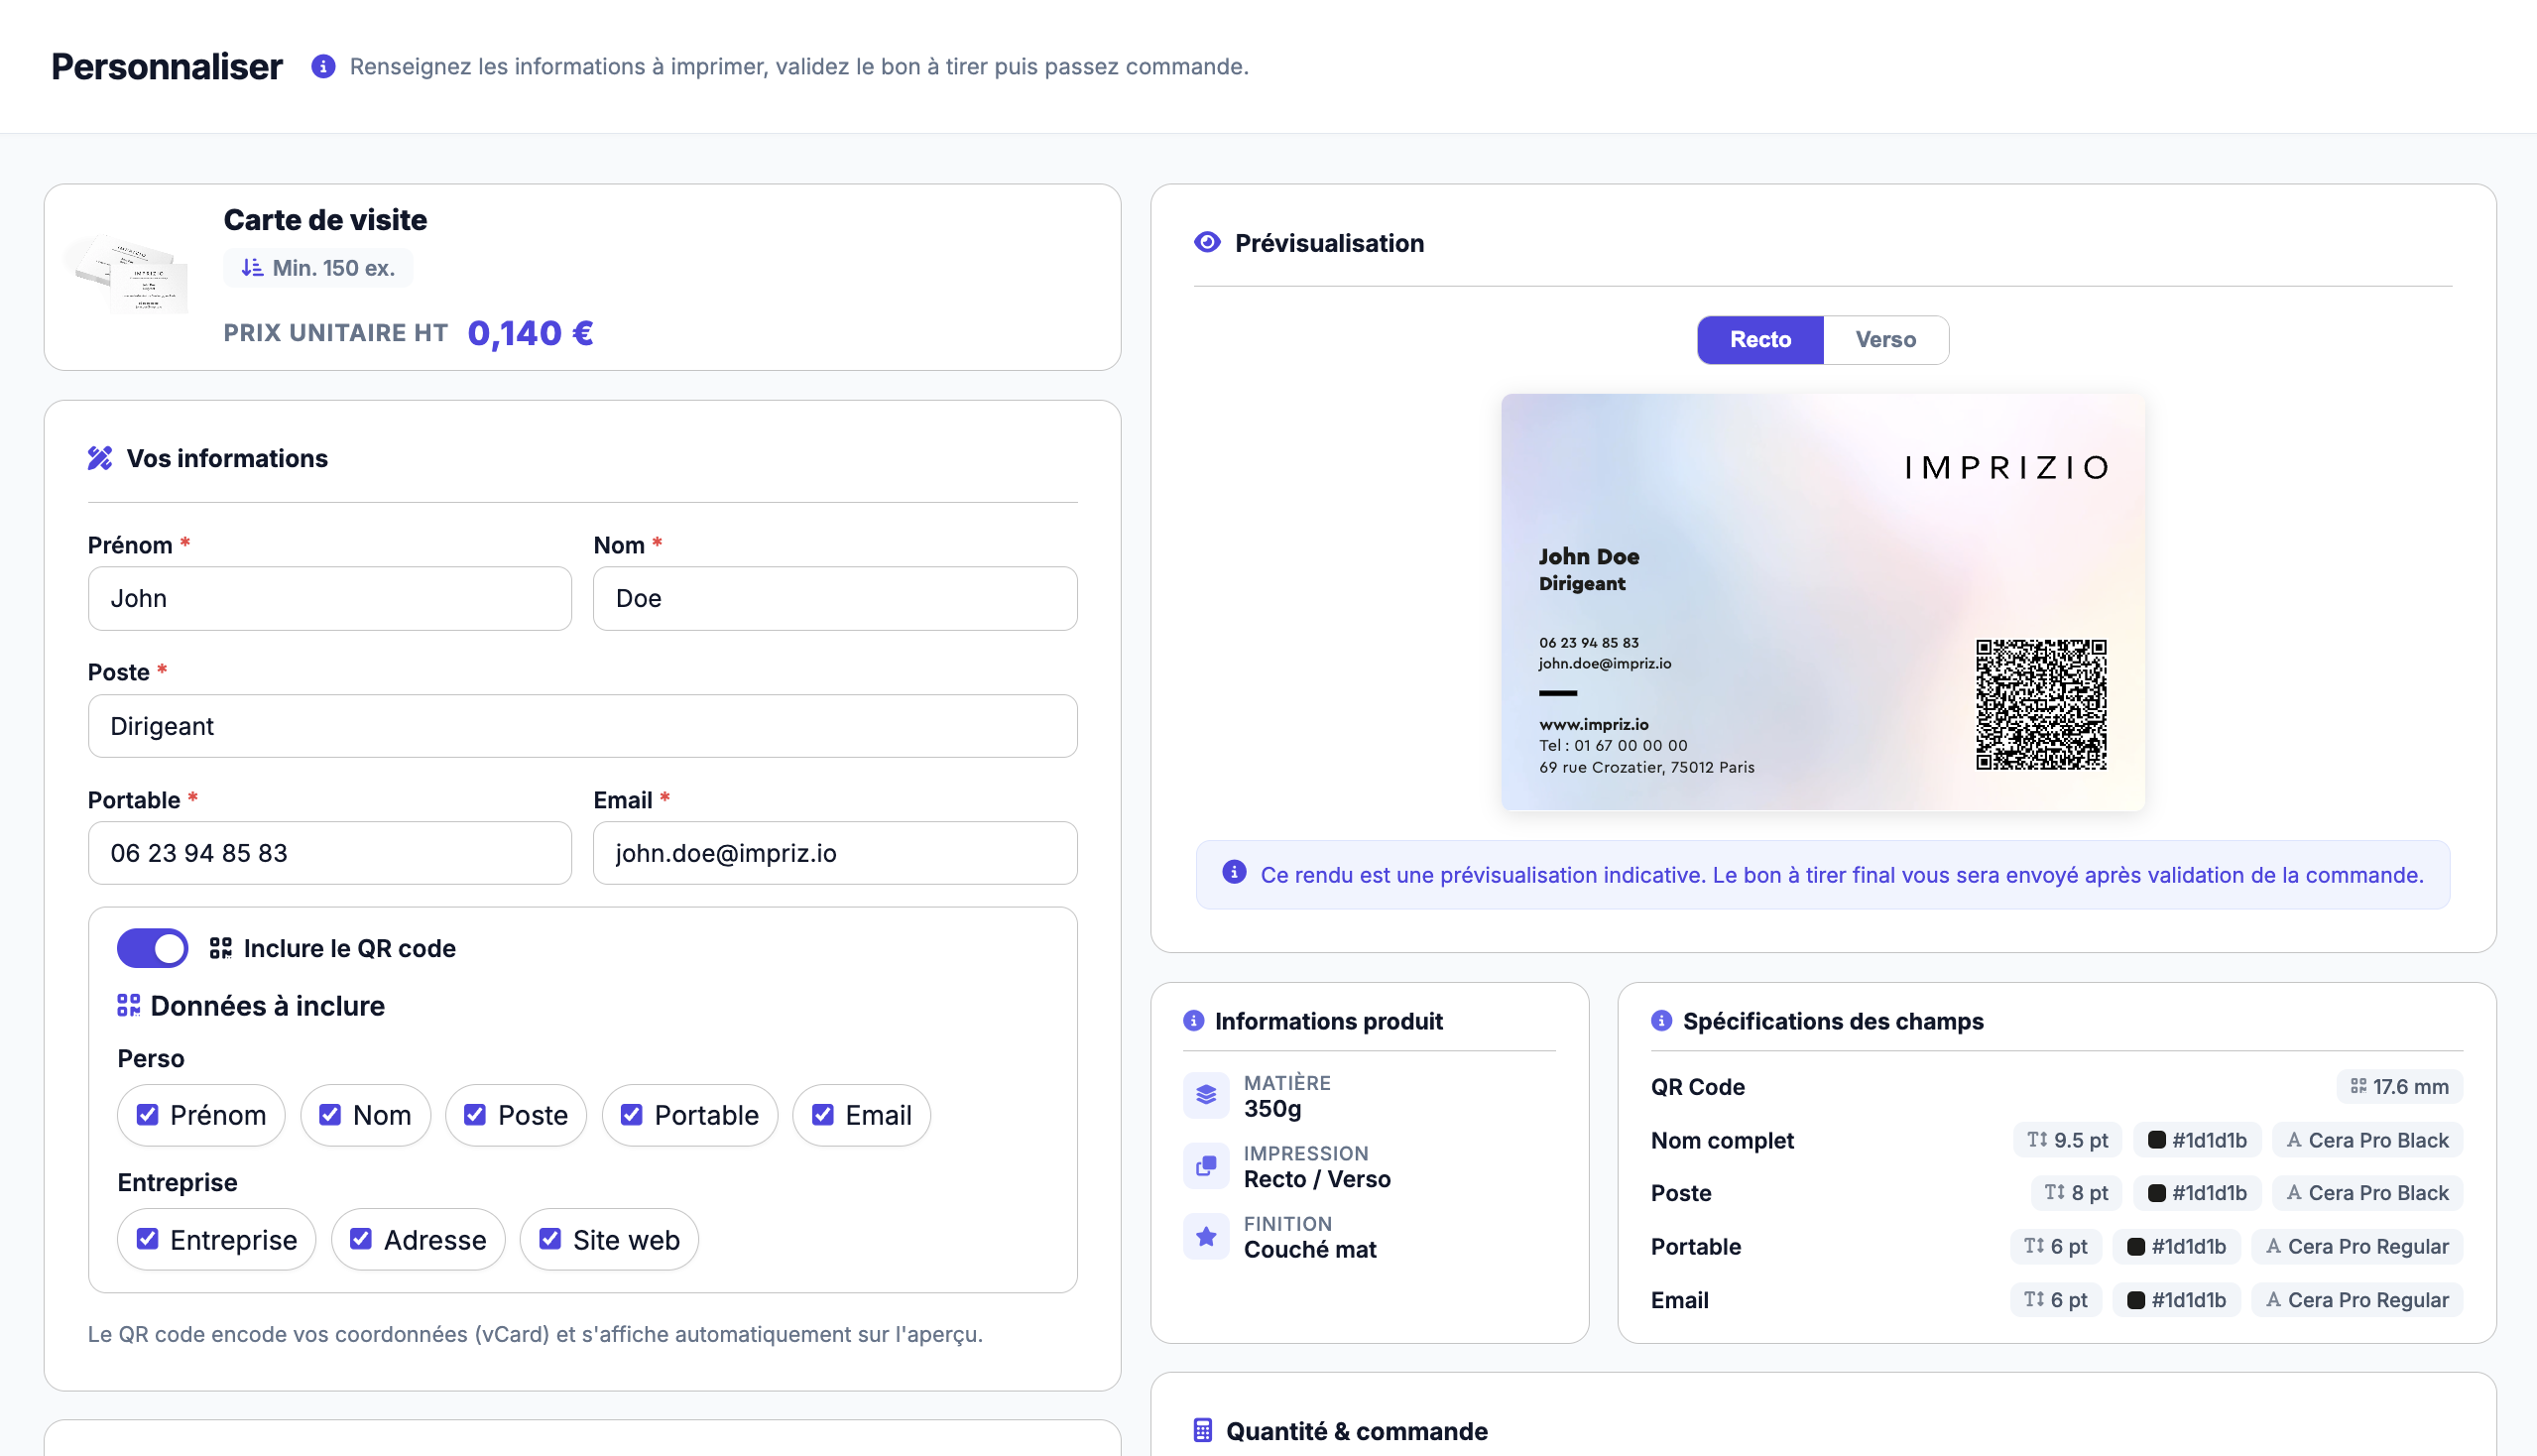Click the info icon beside Spécifications des champs

point(1661,1020)
